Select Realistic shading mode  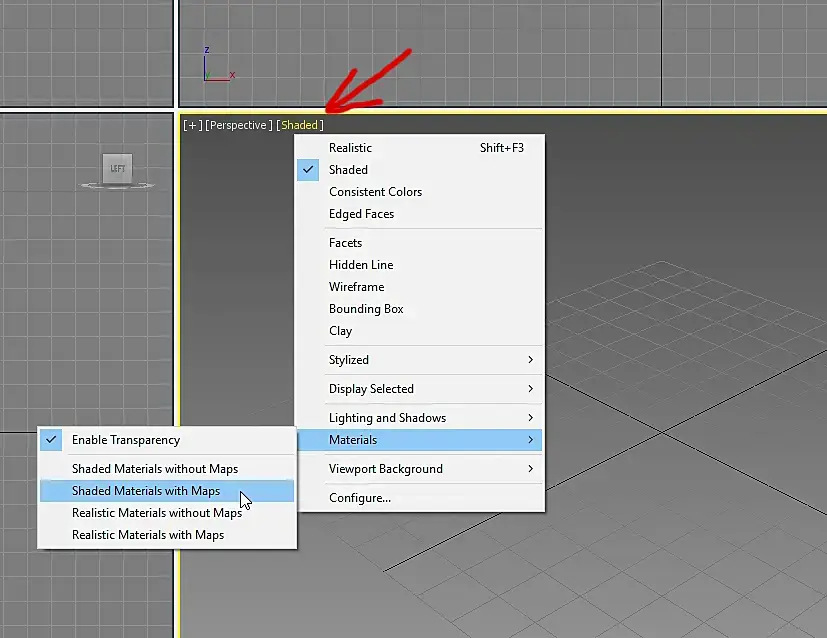coord(420,148)
